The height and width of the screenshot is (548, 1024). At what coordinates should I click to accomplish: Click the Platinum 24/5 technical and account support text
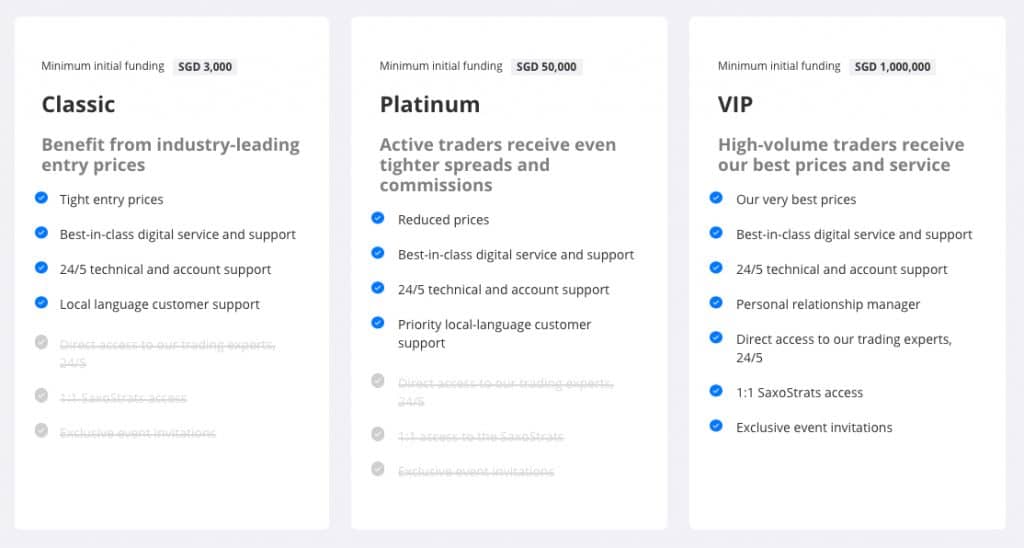504,290
